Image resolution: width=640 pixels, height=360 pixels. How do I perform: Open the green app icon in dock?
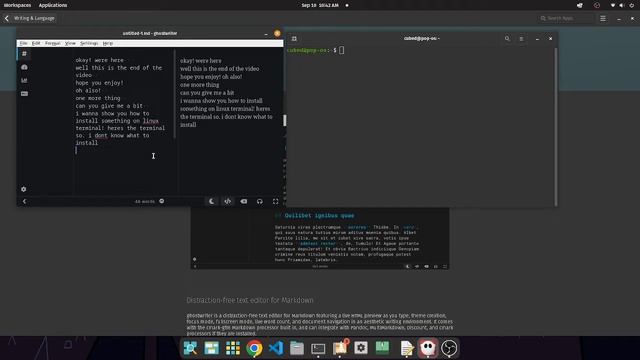tap(382, 347)
